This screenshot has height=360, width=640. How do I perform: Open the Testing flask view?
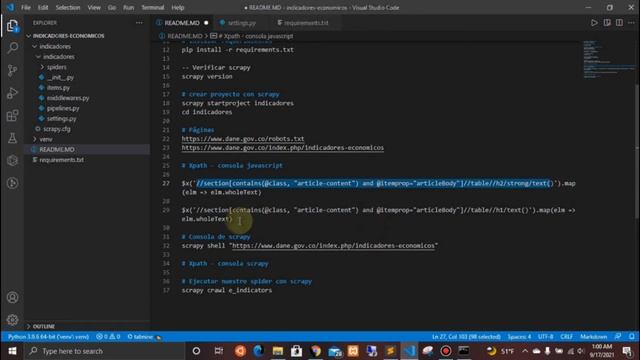tap(12, 138)
